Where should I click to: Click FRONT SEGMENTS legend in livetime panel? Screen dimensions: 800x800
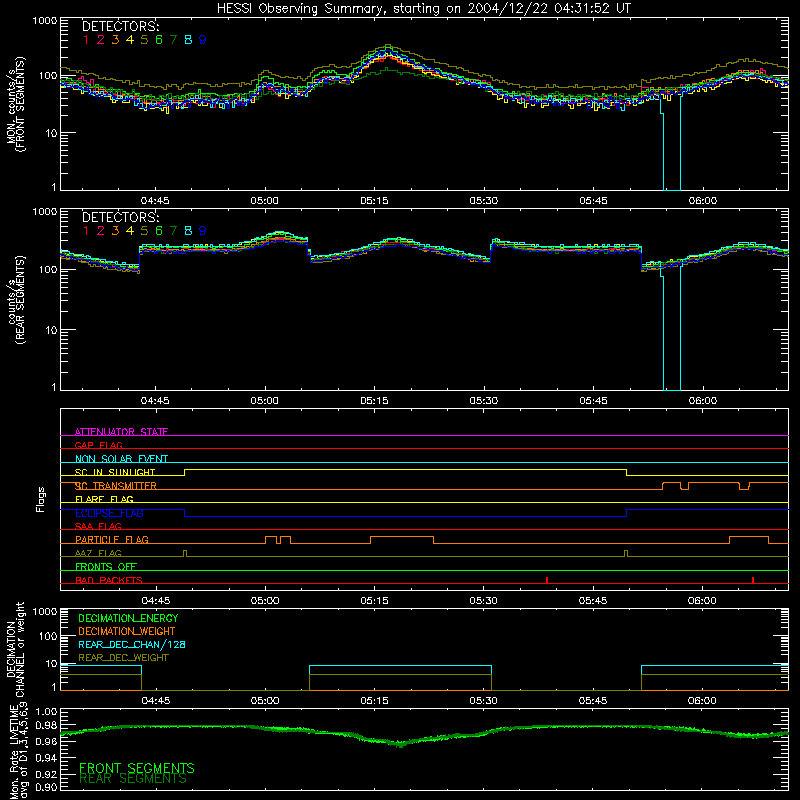(137, 768)
